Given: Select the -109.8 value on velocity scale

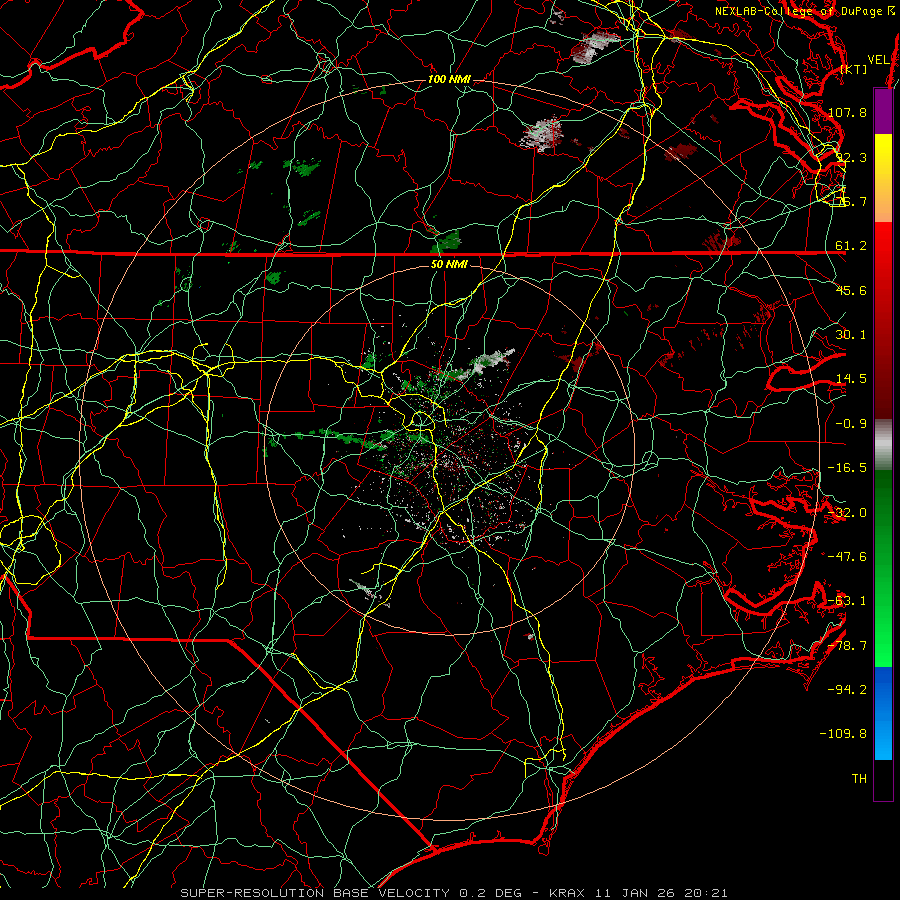Looking at the screenshot, I should pos(843,734).
